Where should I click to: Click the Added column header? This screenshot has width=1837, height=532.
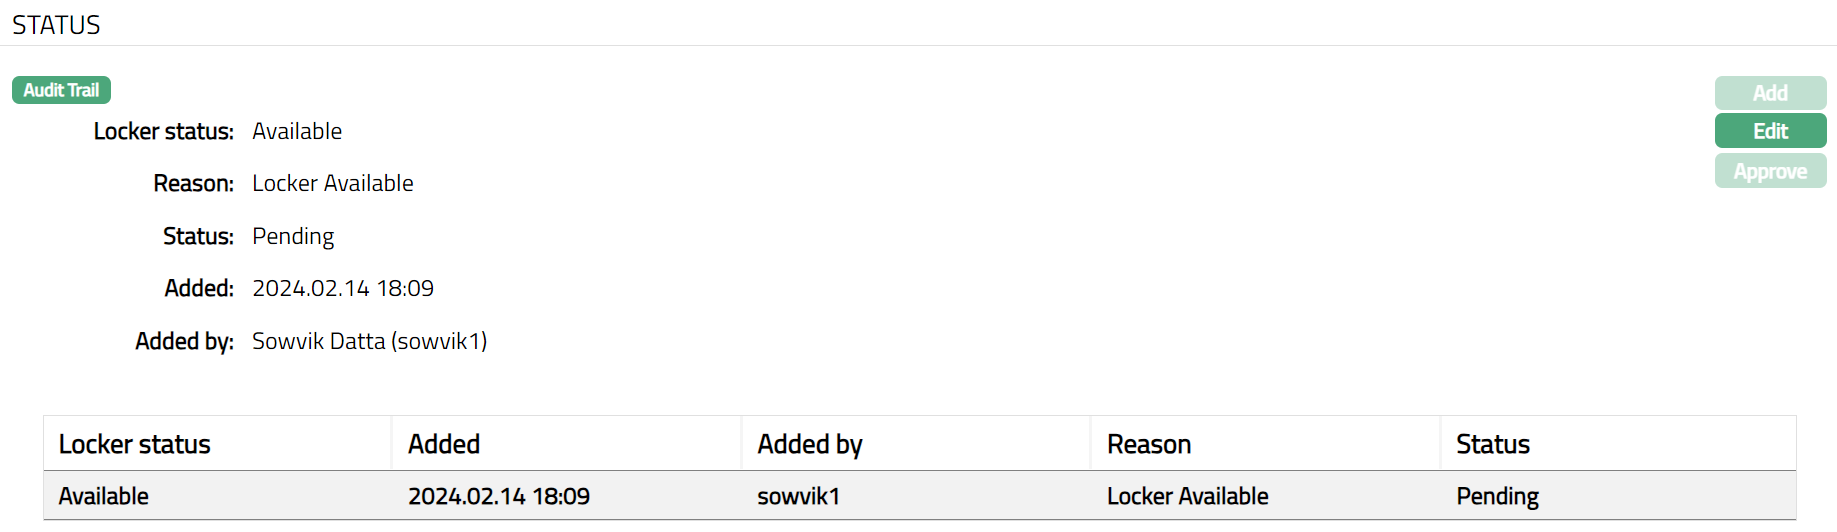pos(444,444)
